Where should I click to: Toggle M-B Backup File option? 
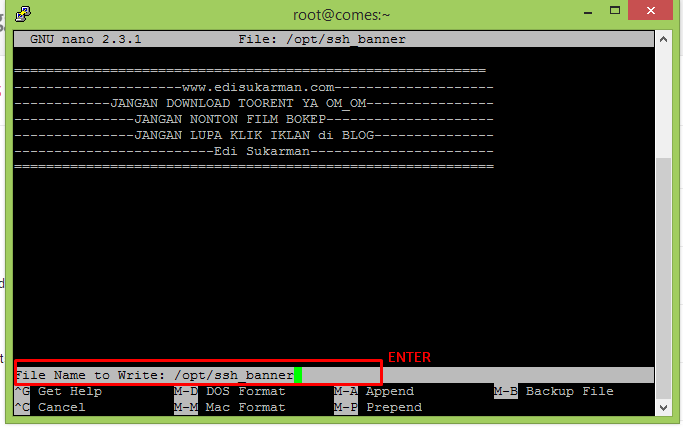(554, 391)
